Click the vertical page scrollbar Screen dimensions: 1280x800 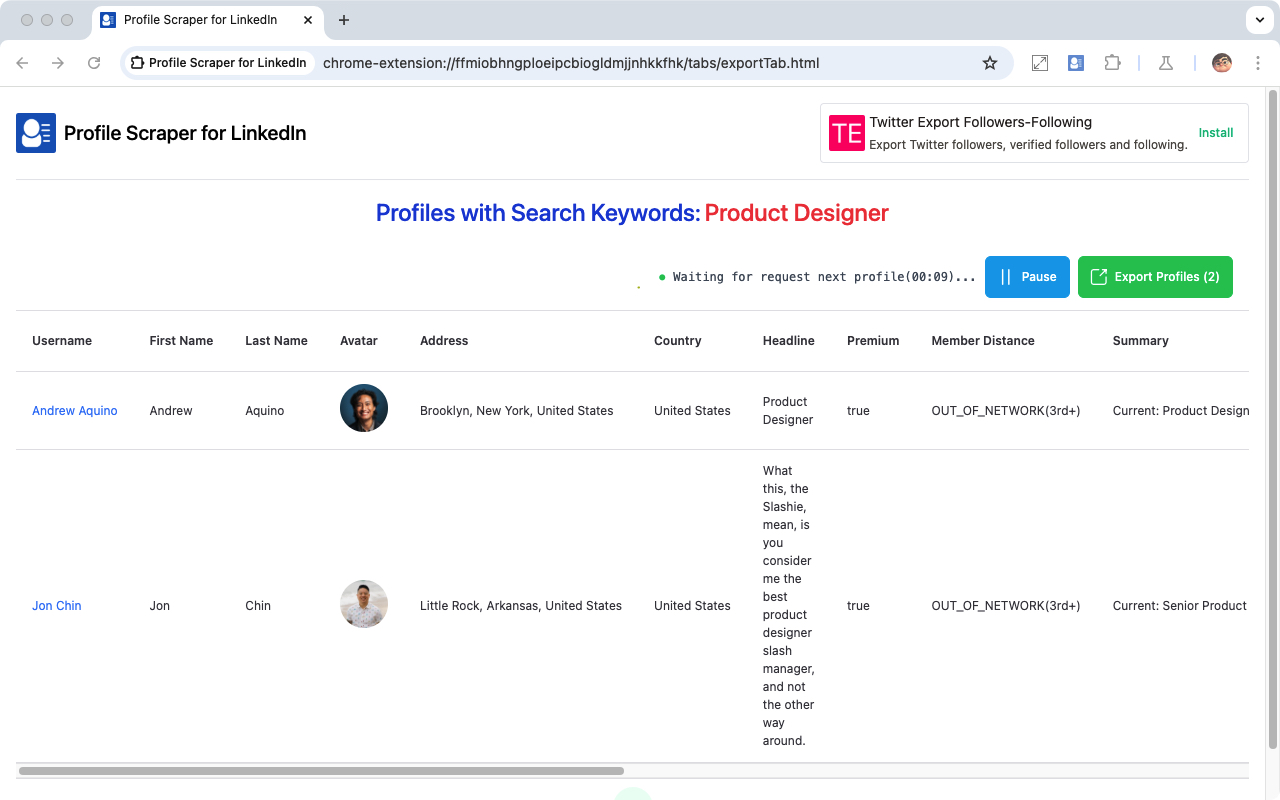point(1273,419)
